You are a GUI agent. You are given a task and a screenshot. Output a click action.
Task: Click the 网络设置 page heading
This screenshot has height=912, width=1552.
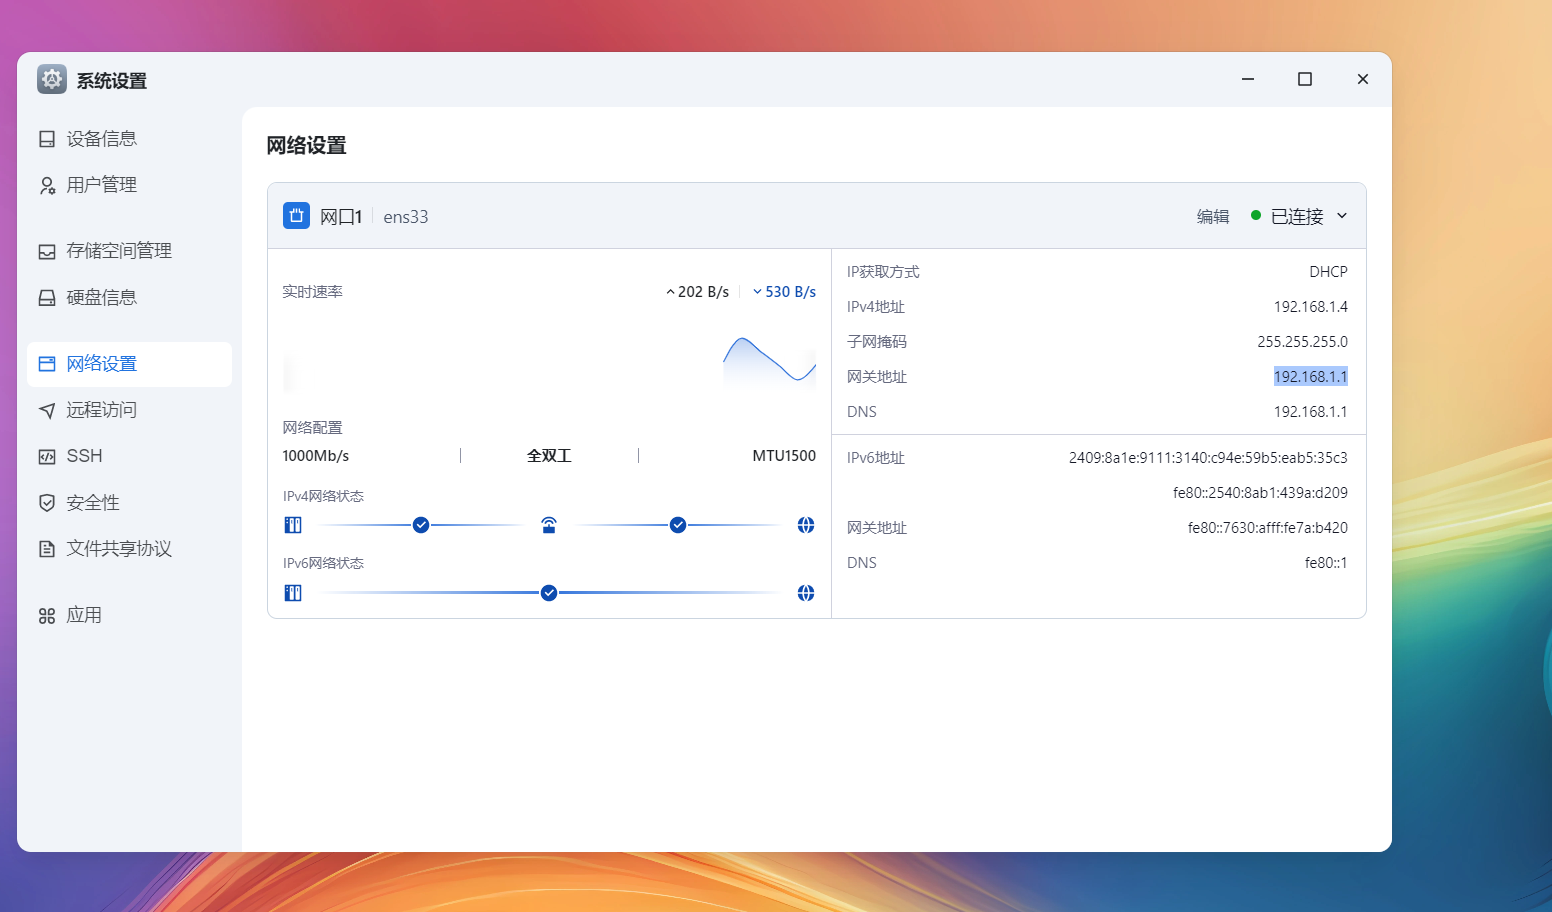coord(306,146)
